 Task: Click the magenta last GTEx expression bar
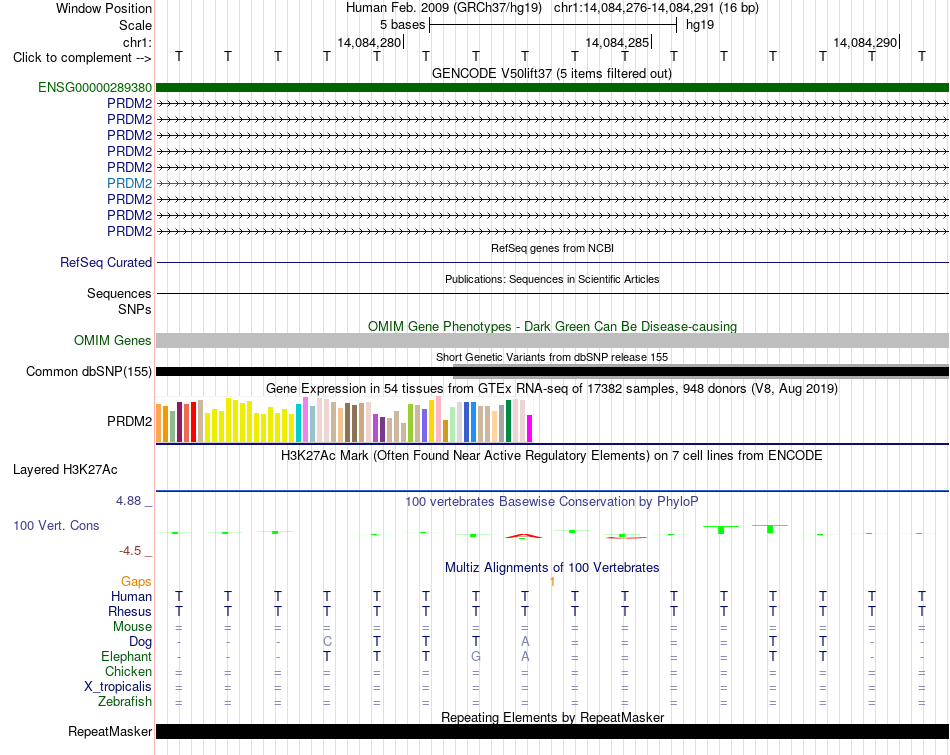530,428
